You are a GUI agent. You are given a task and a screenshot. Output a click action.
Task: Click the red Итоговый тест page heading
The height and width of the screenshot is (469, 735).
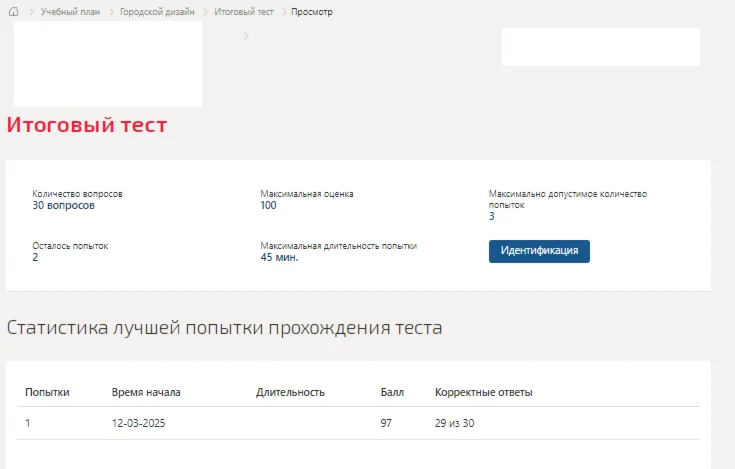point(87,126)
